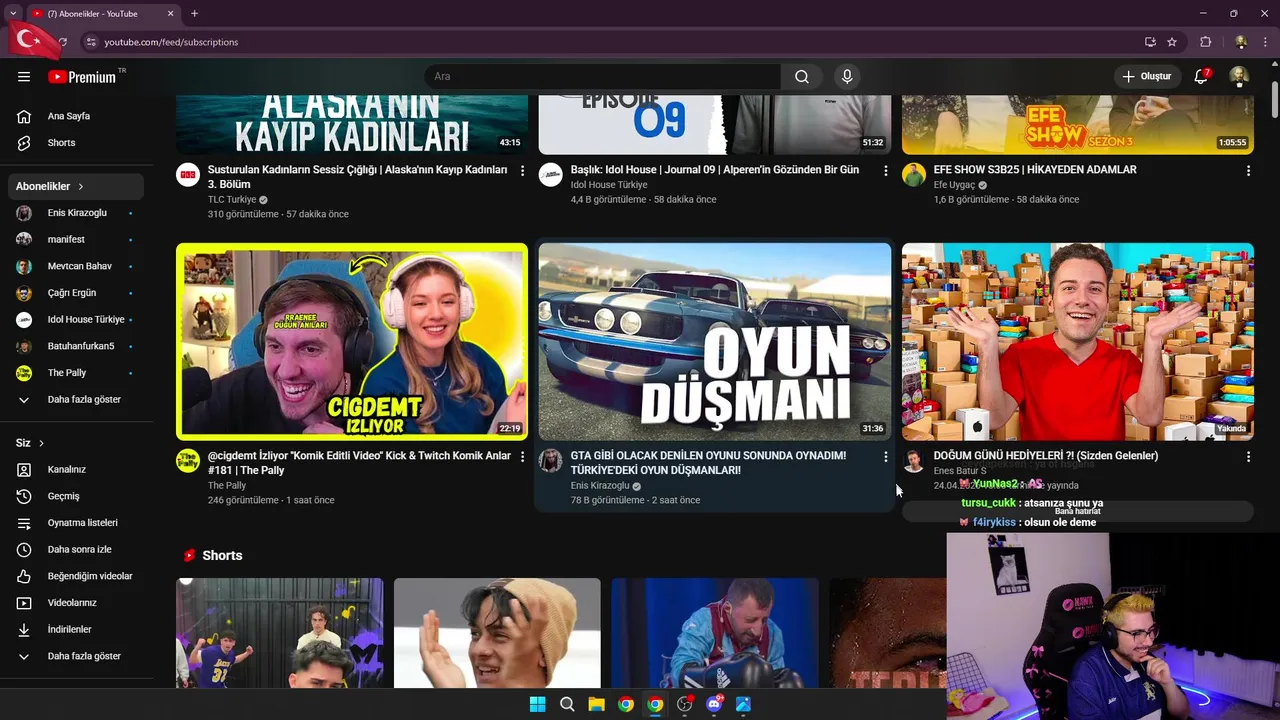Open the EFE SHOW S3B25 video title
Viewport: 1280px width, 720px height.
coord(1035,170)
